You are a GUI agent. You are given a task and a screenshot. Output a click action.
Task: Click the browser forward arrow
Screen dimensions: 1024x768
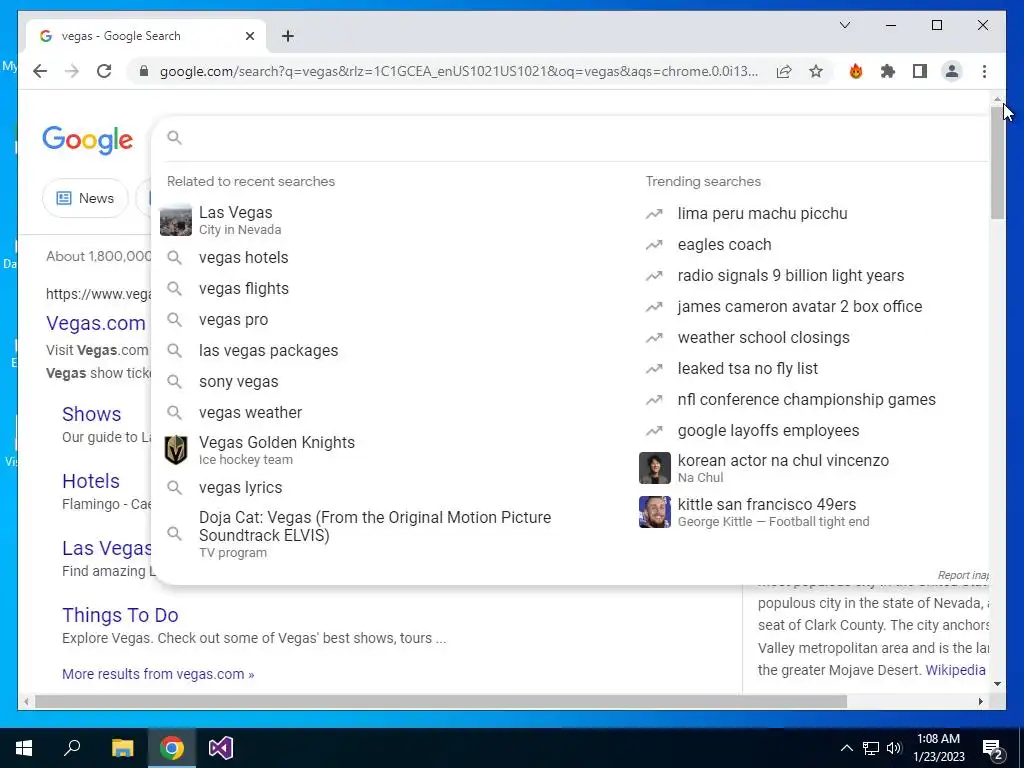point(72,71)
